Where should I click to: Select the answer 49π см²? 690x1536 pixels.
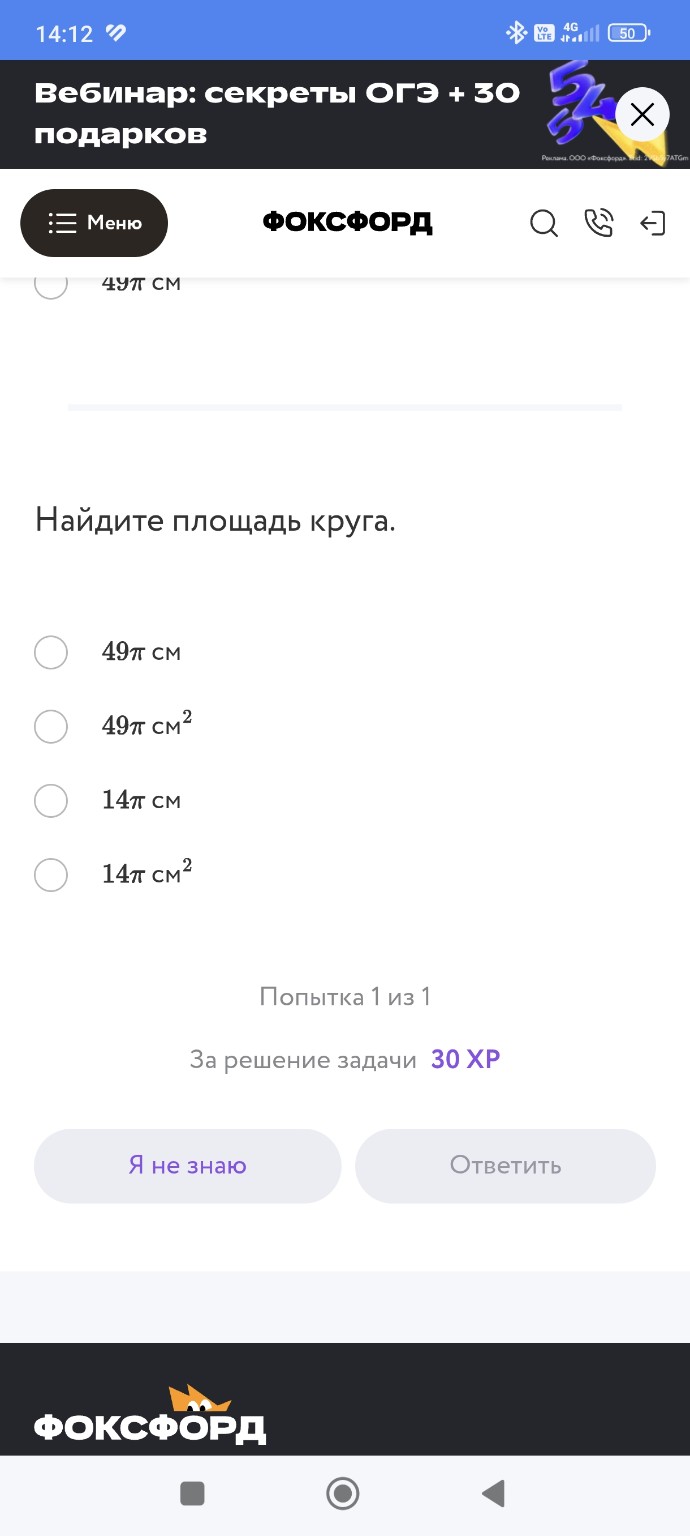[x=51, y=726]
